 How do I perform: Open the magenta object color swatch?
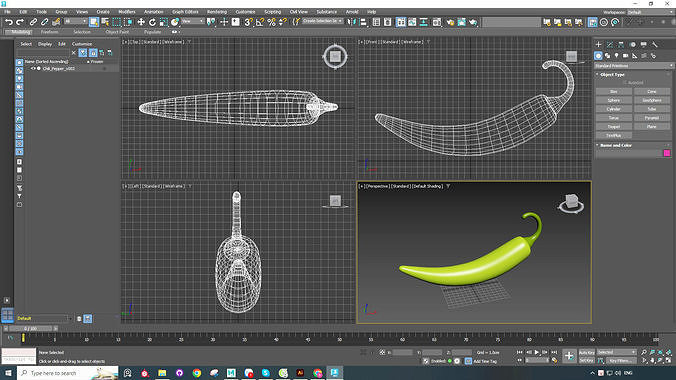(x=667, y=153)
